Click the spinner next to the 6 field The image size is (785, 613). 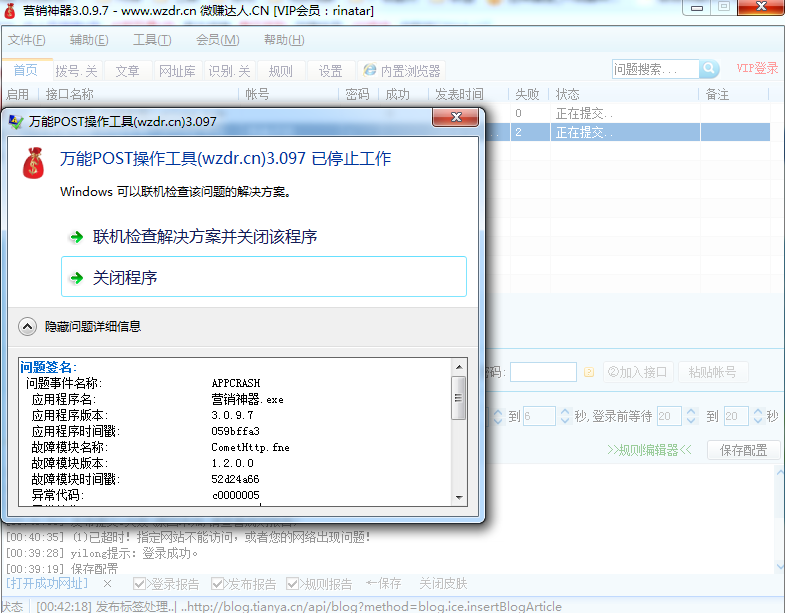point(565,416)
